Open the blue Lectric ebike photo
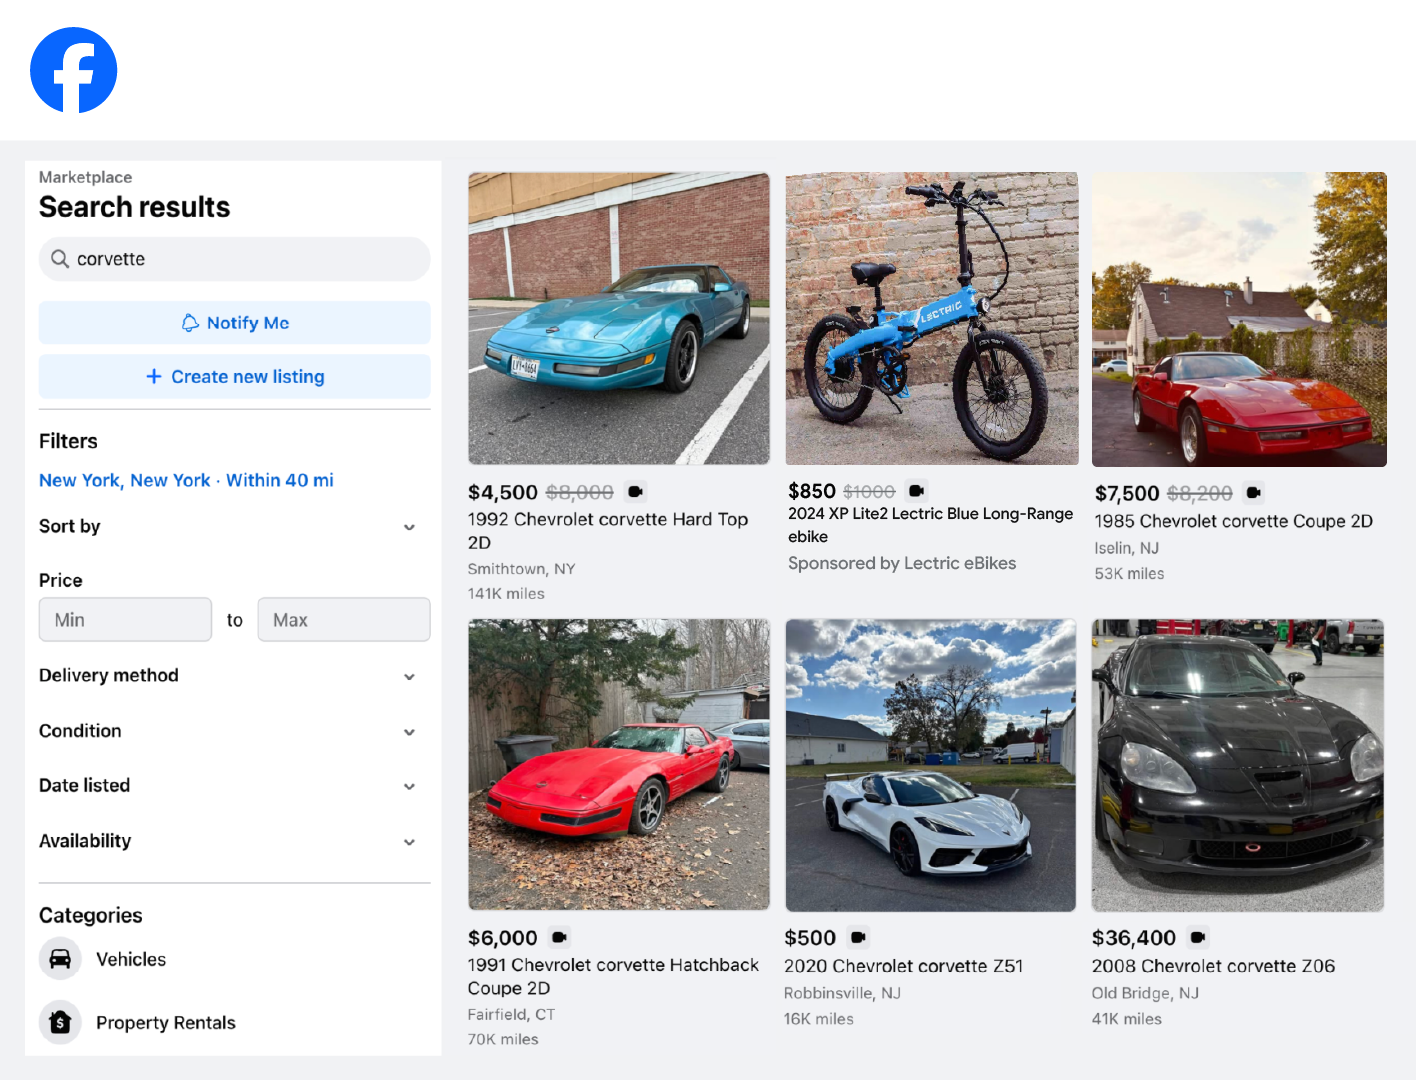This screenshot has width=1416, height=1080. click(x=932, y=318)
